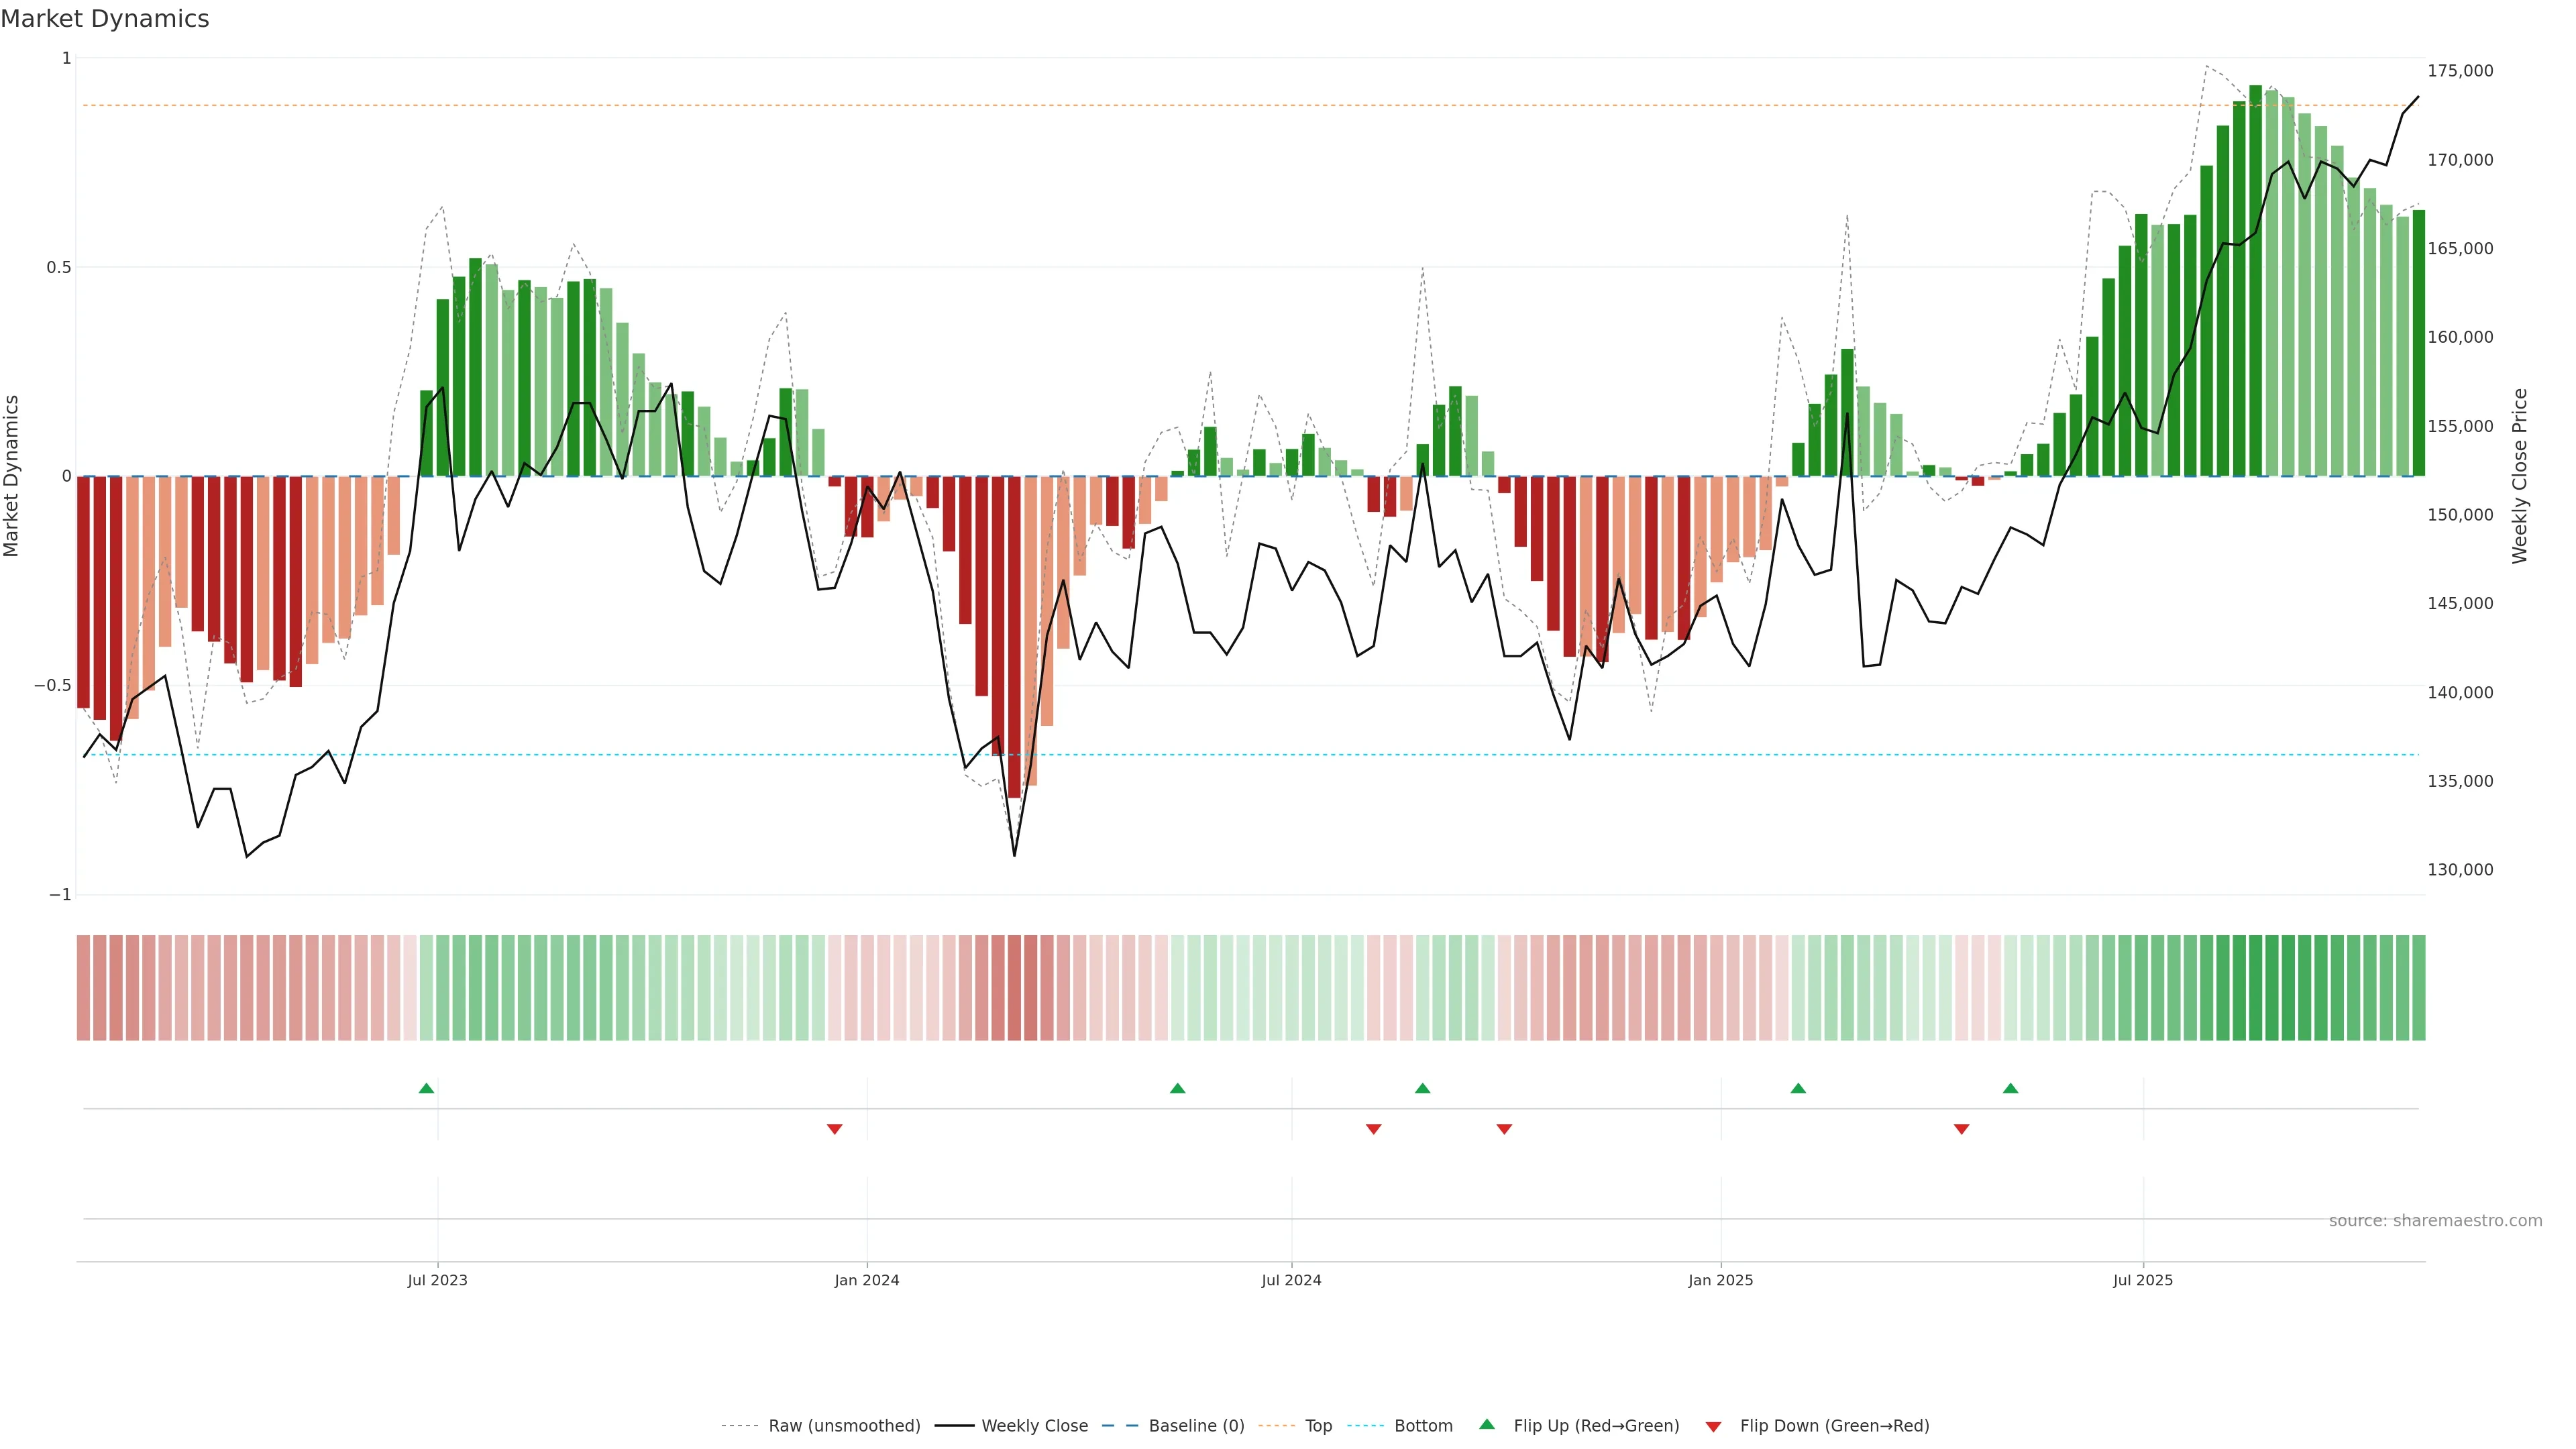Click the first red Flip Down marker after Jul 2024
The width and height of the screenshot is (2576, 1449).
point(1373,1129)
